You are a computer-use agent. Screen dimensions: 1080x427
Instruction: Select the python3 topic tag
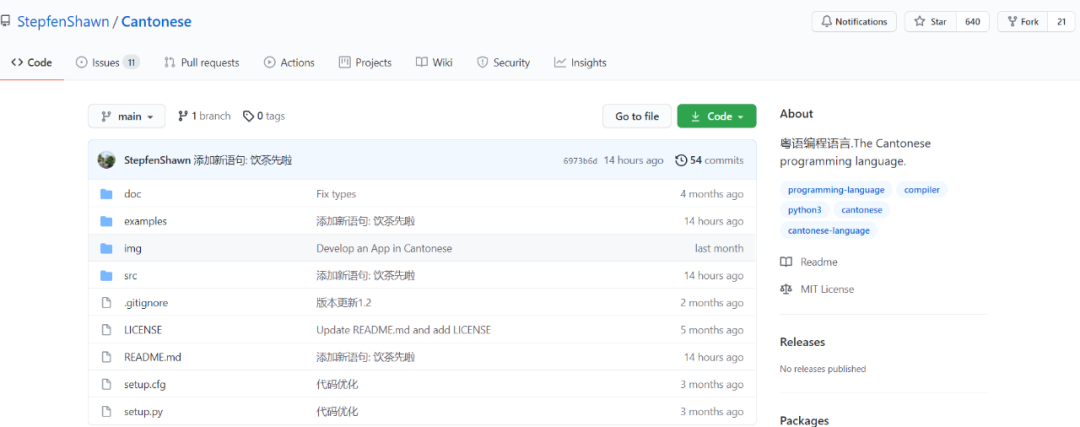805,210
